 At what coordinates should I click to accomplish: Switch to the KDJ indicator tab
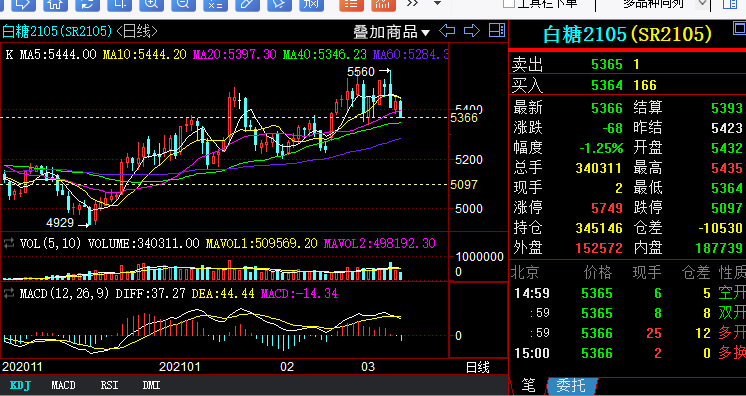(x=20, y=385)
